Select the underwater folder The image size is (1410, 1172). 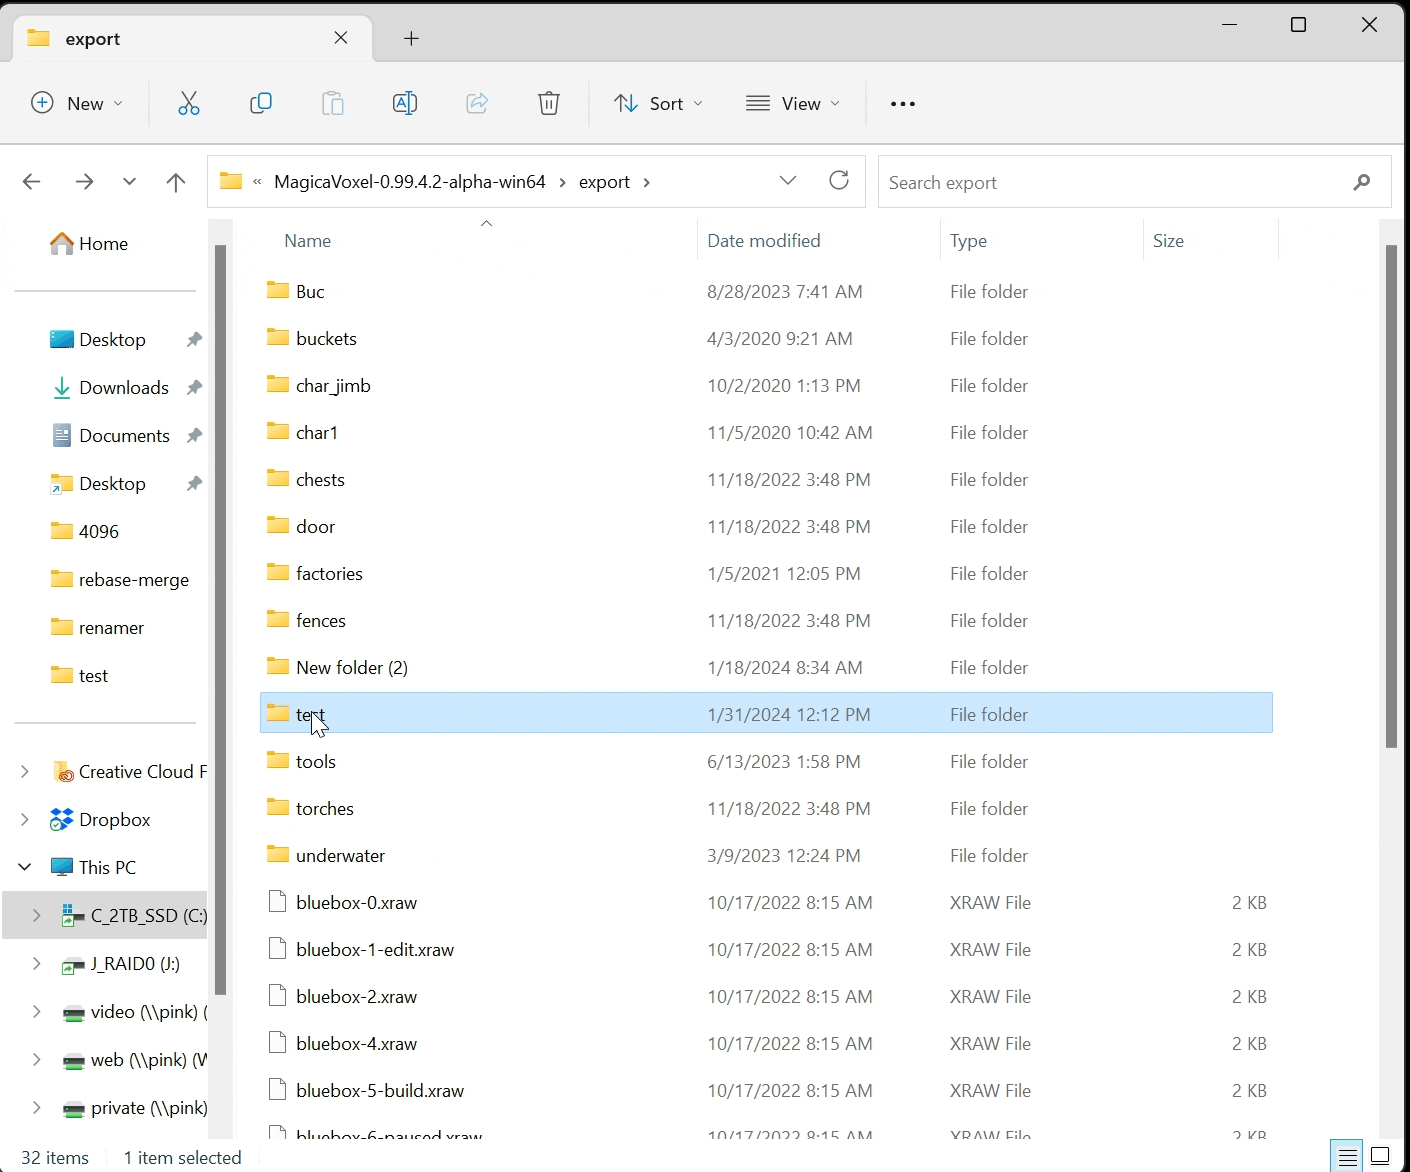point(340,856)
